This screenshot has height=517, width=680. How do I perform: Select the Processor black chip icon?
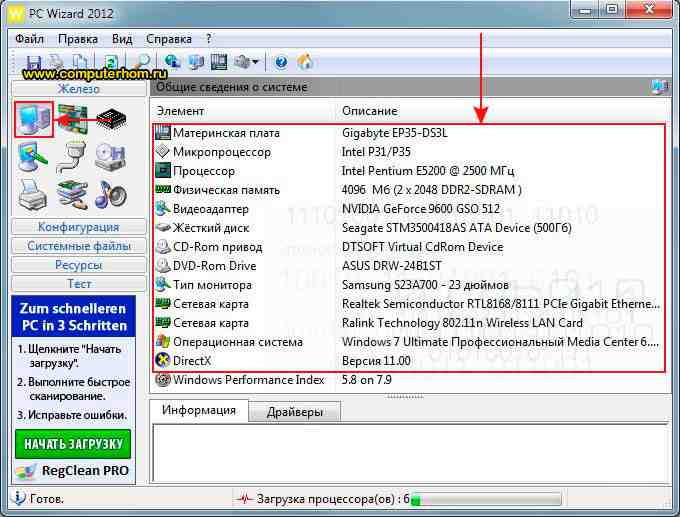(x=111, y=119)
